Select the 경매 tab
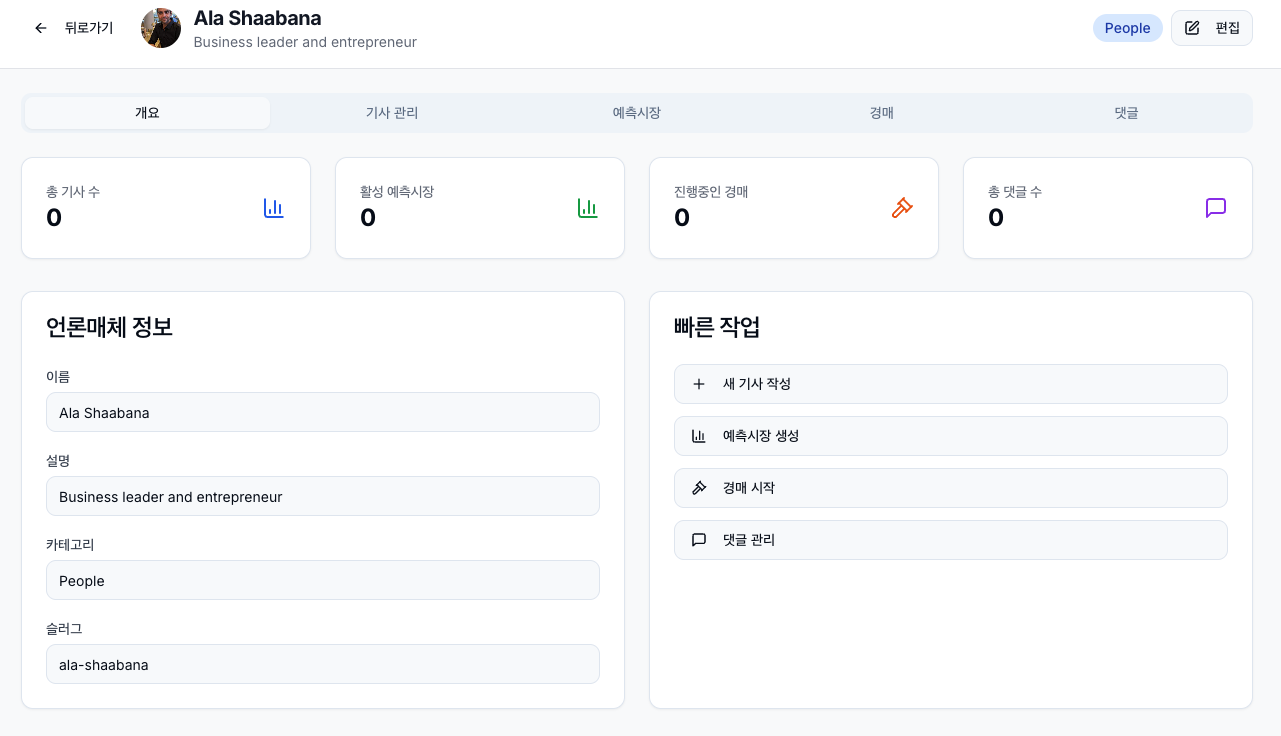The height and width of the screenshot is (736, 1281). click(881, 113)
